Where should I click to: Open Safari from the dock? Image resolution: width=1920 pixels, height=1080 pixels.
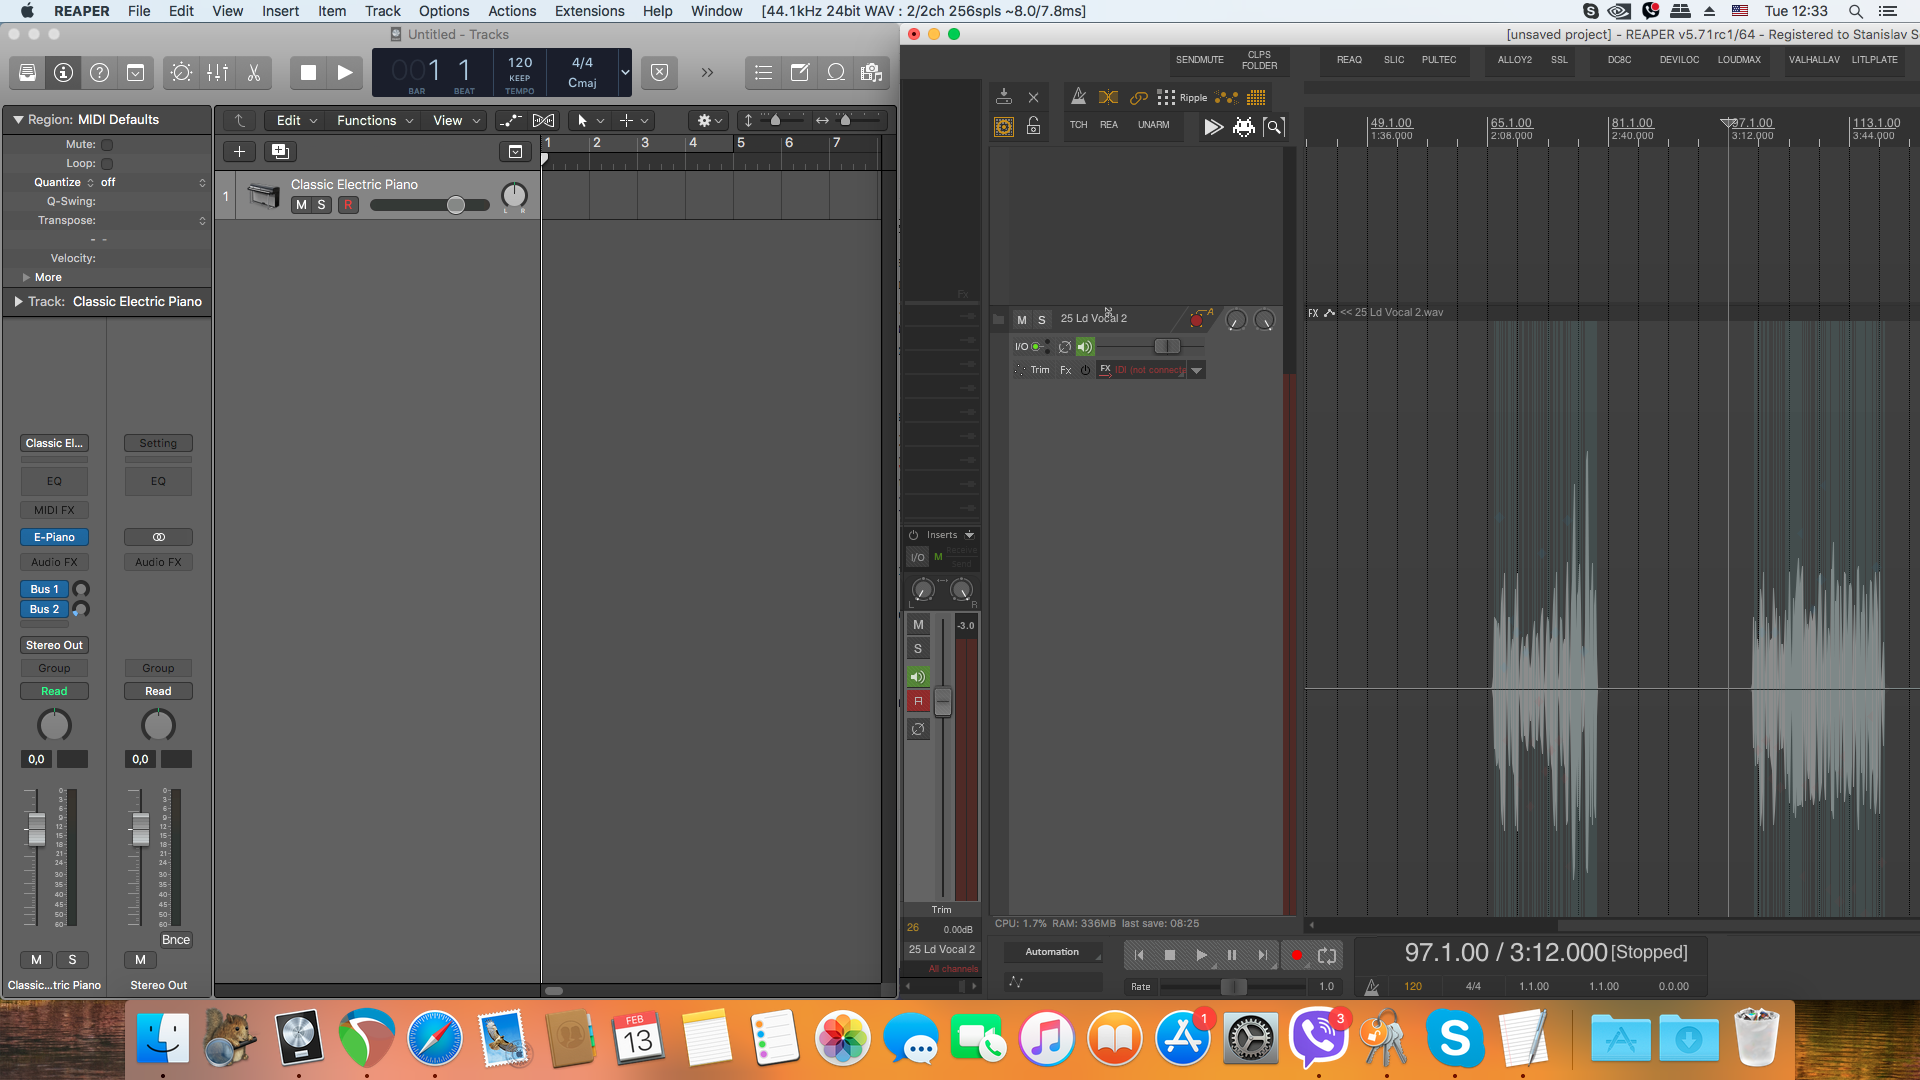click(434, 1038)
